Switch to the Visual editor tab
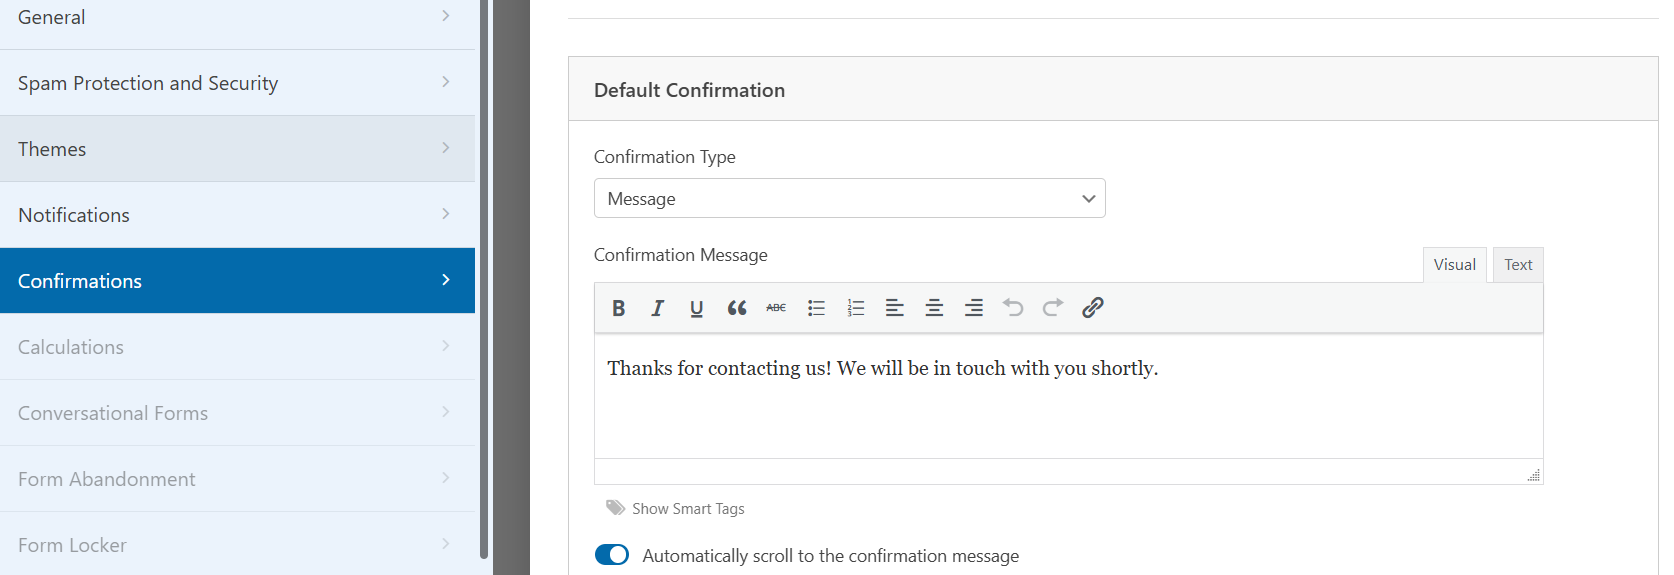The width and height of the screenshot is (1674, 575). [1455, 265]
